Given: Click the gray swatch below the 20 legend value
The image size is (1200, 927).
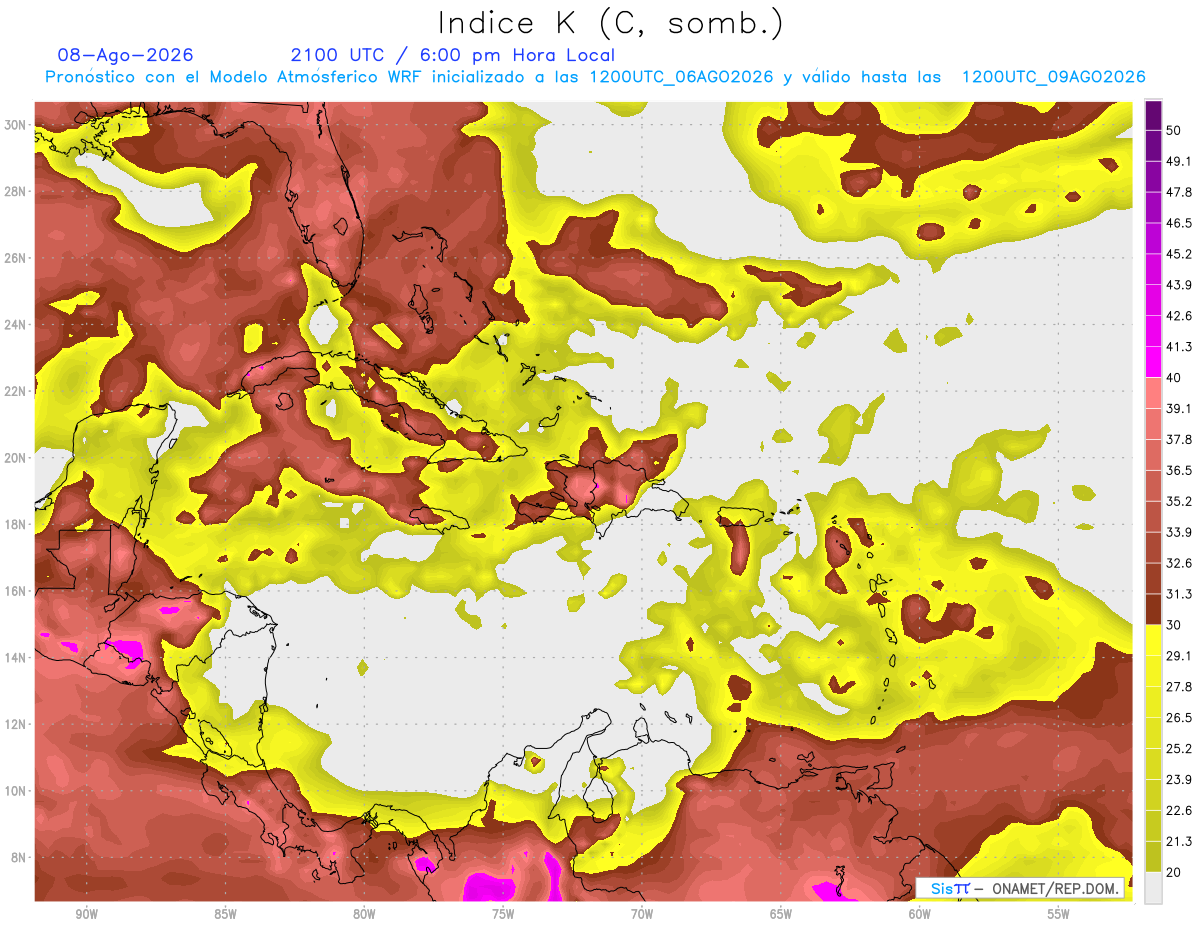Looking at the screenshot, I should (x=1153, y=887).
